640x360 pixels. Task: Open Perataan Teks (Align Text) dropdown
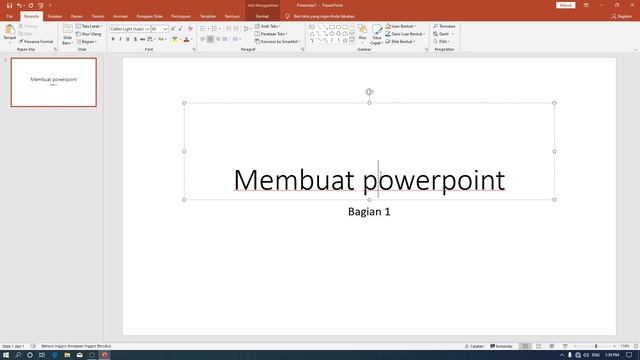click(271, 34)
